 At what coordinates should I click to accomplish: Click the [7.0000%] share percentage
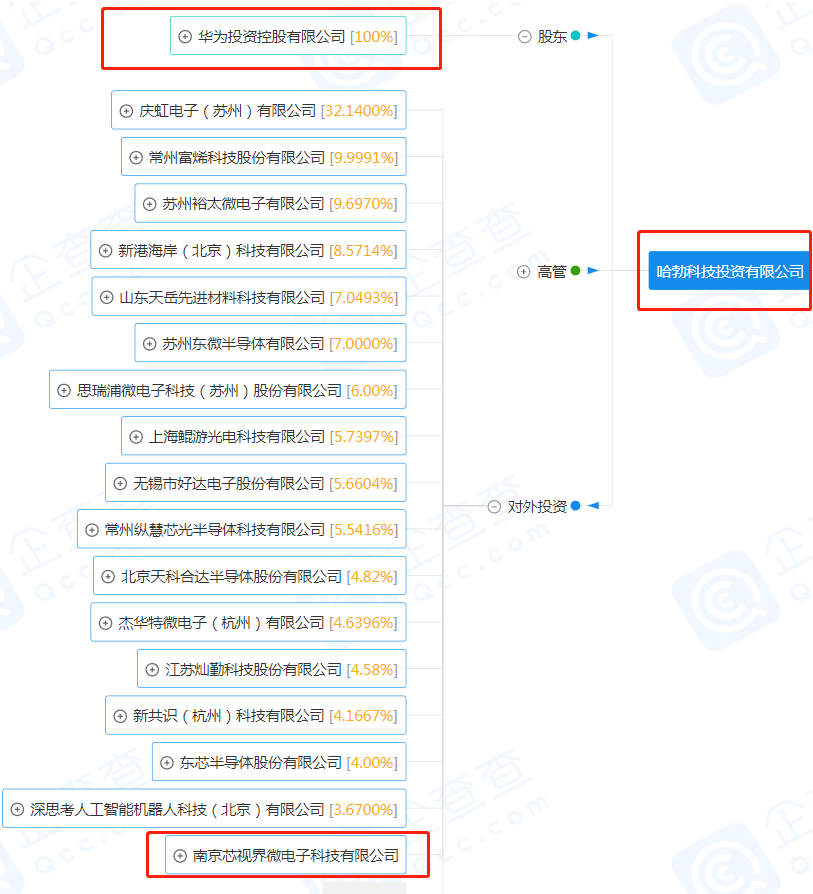363,344
